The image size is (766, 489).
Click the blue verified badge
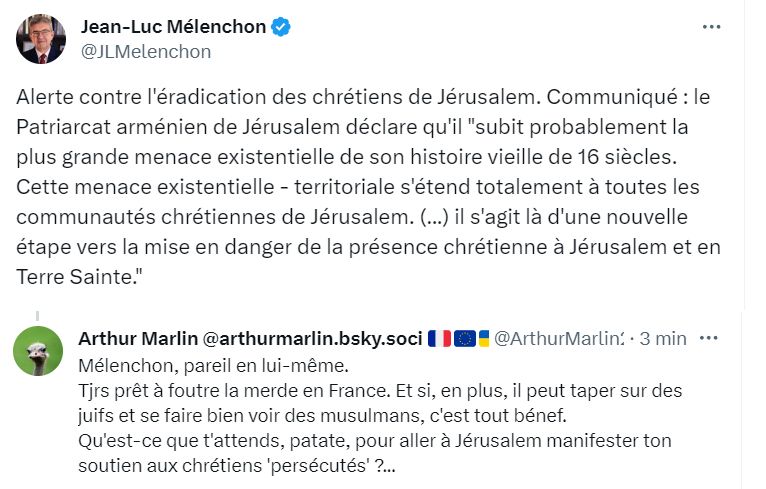click(283, 28)
